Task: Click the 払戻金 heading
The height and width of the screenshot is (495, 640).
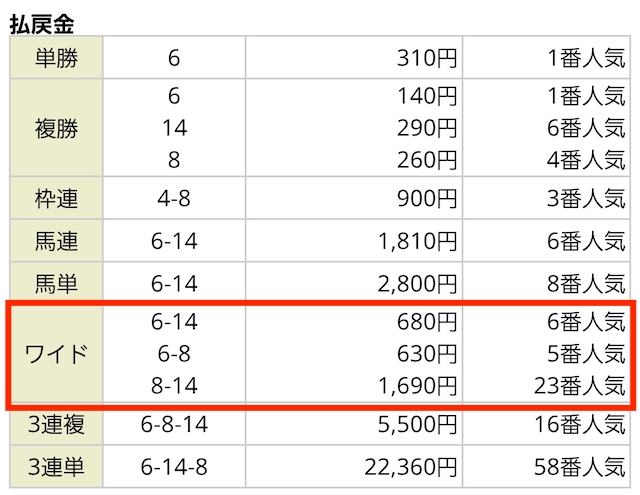Action: pyautogui.click(x=42, y=24)
